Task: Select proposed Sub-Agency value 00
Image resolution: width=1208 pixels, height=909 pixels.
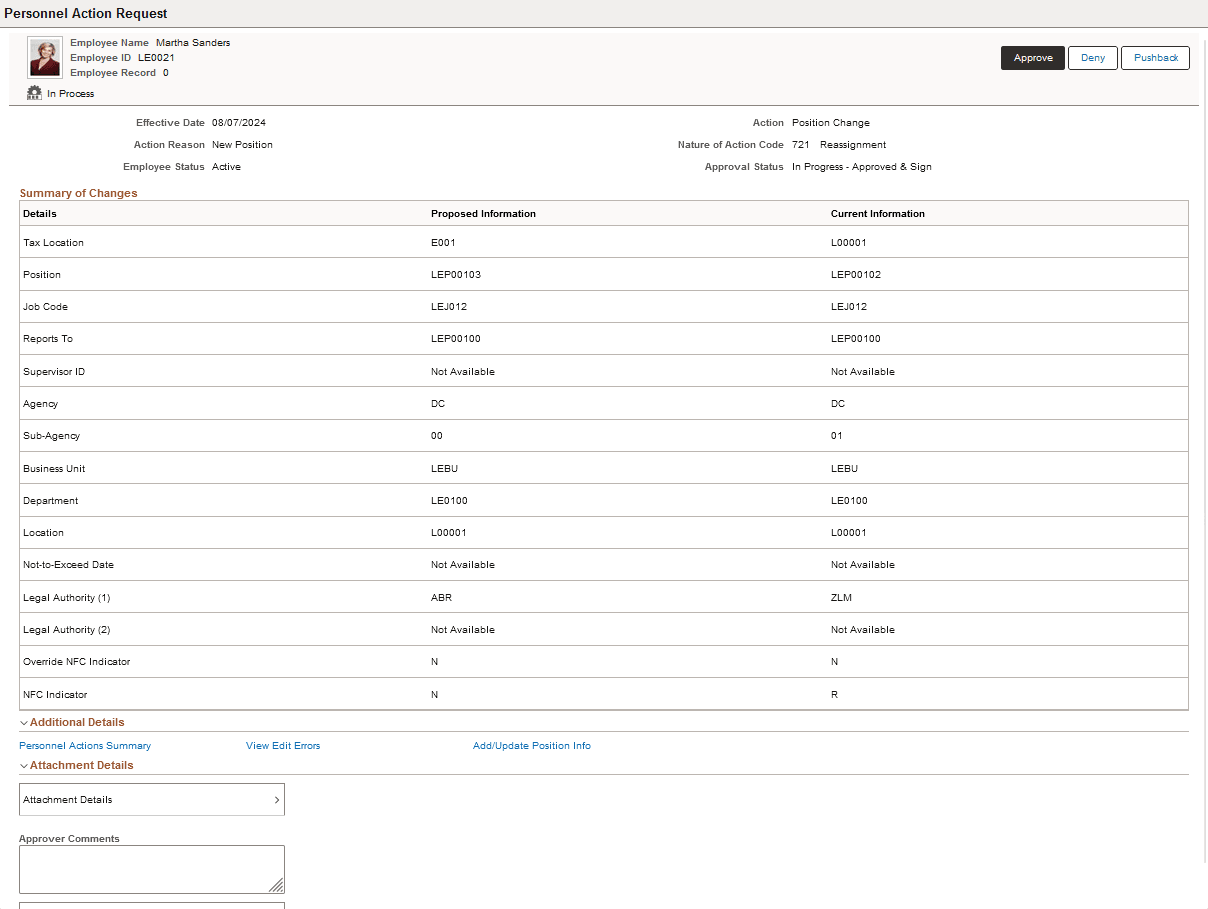Action: pyautogui.click(x=437, y=436)
